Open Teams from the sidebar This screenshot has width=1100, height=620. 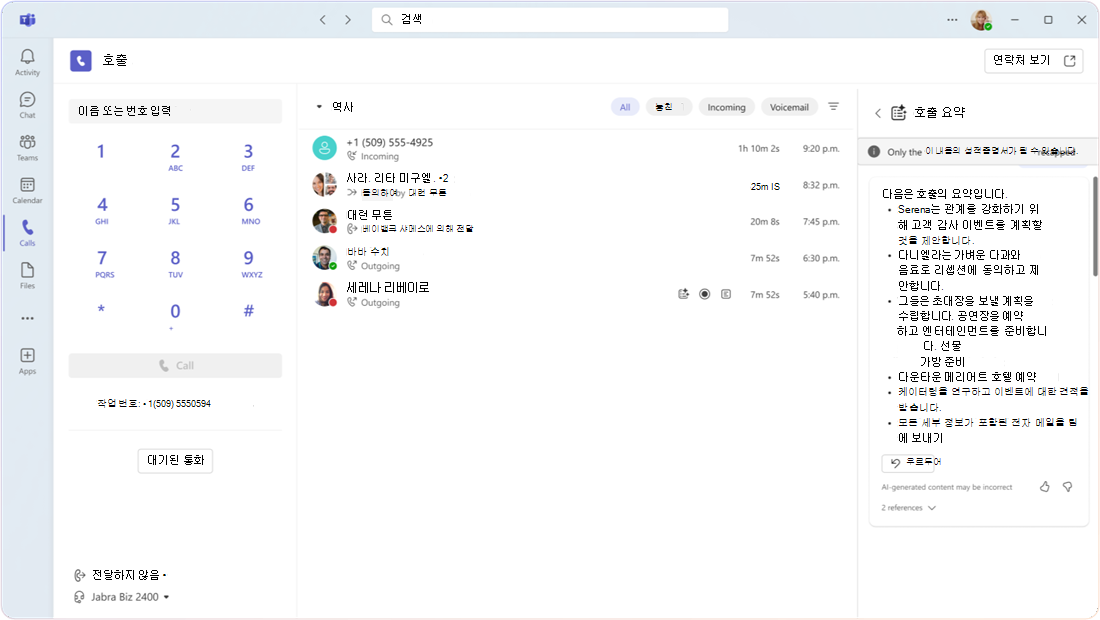(27, 147)
